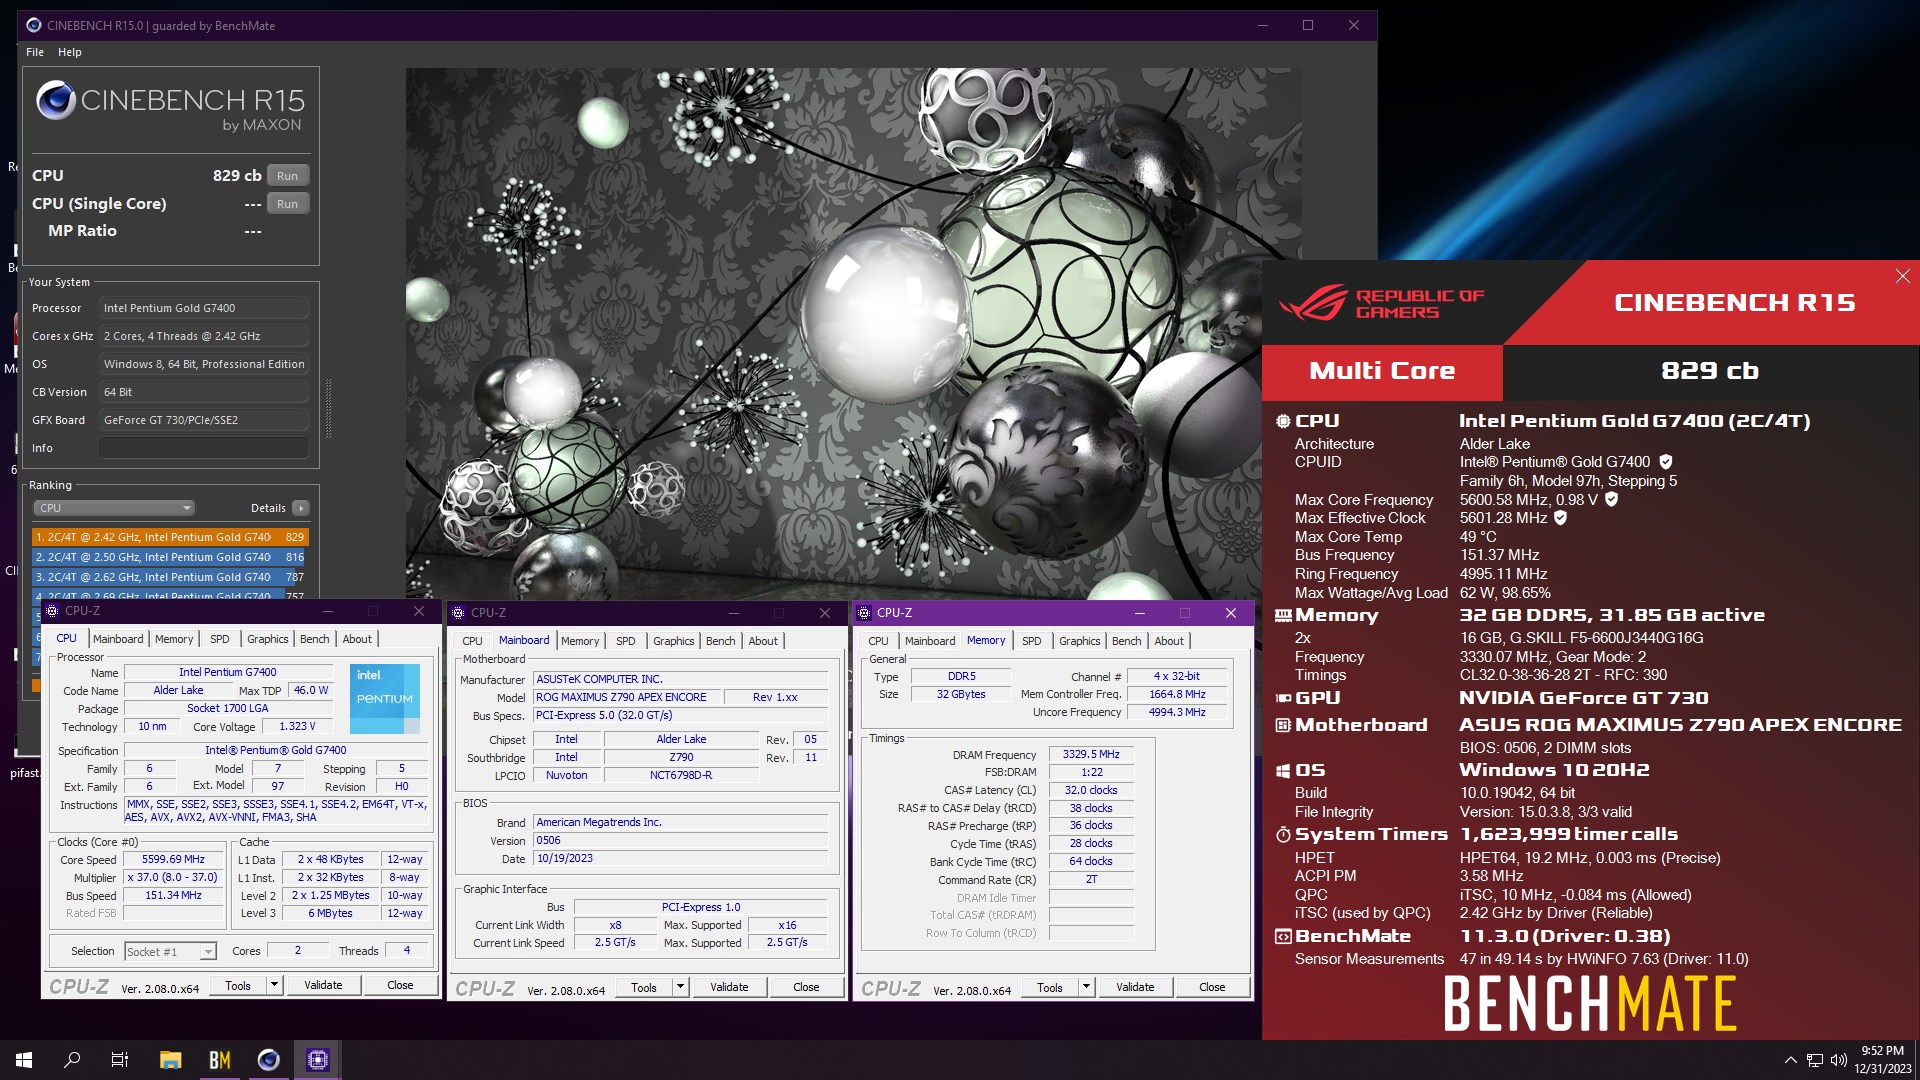The height and width of the screenshot is (1080, 1920).
Task: Click the Windows Start button
Action: coord(24,1060)
